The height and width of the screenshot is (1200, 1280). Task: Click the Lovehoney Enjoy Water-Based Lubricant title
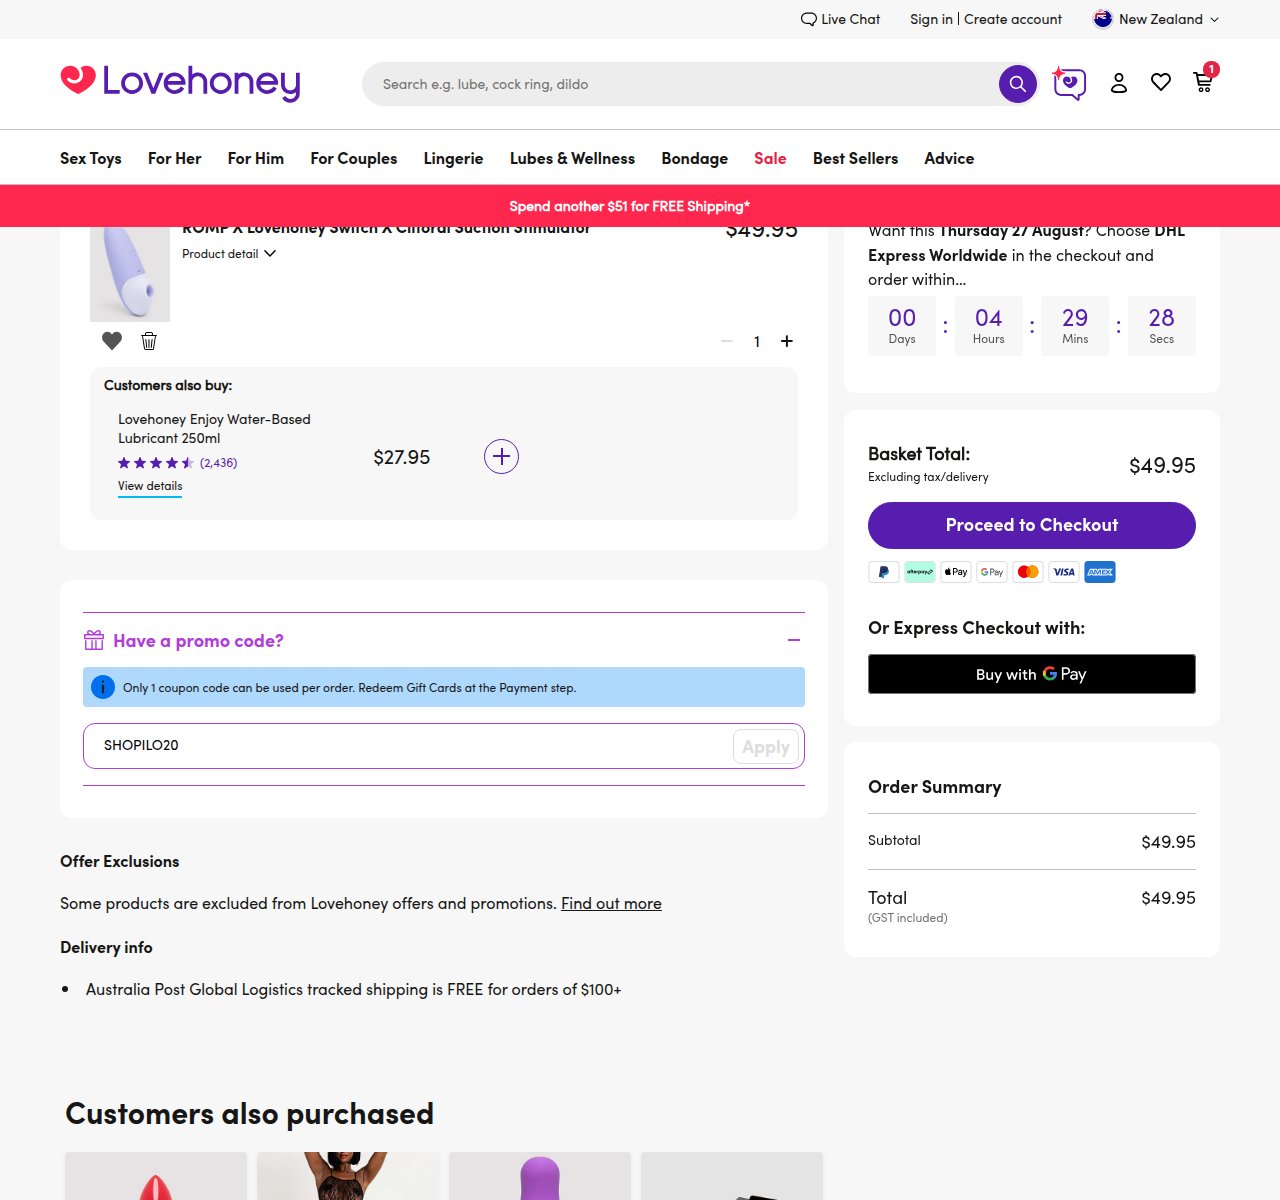point(214,428)
